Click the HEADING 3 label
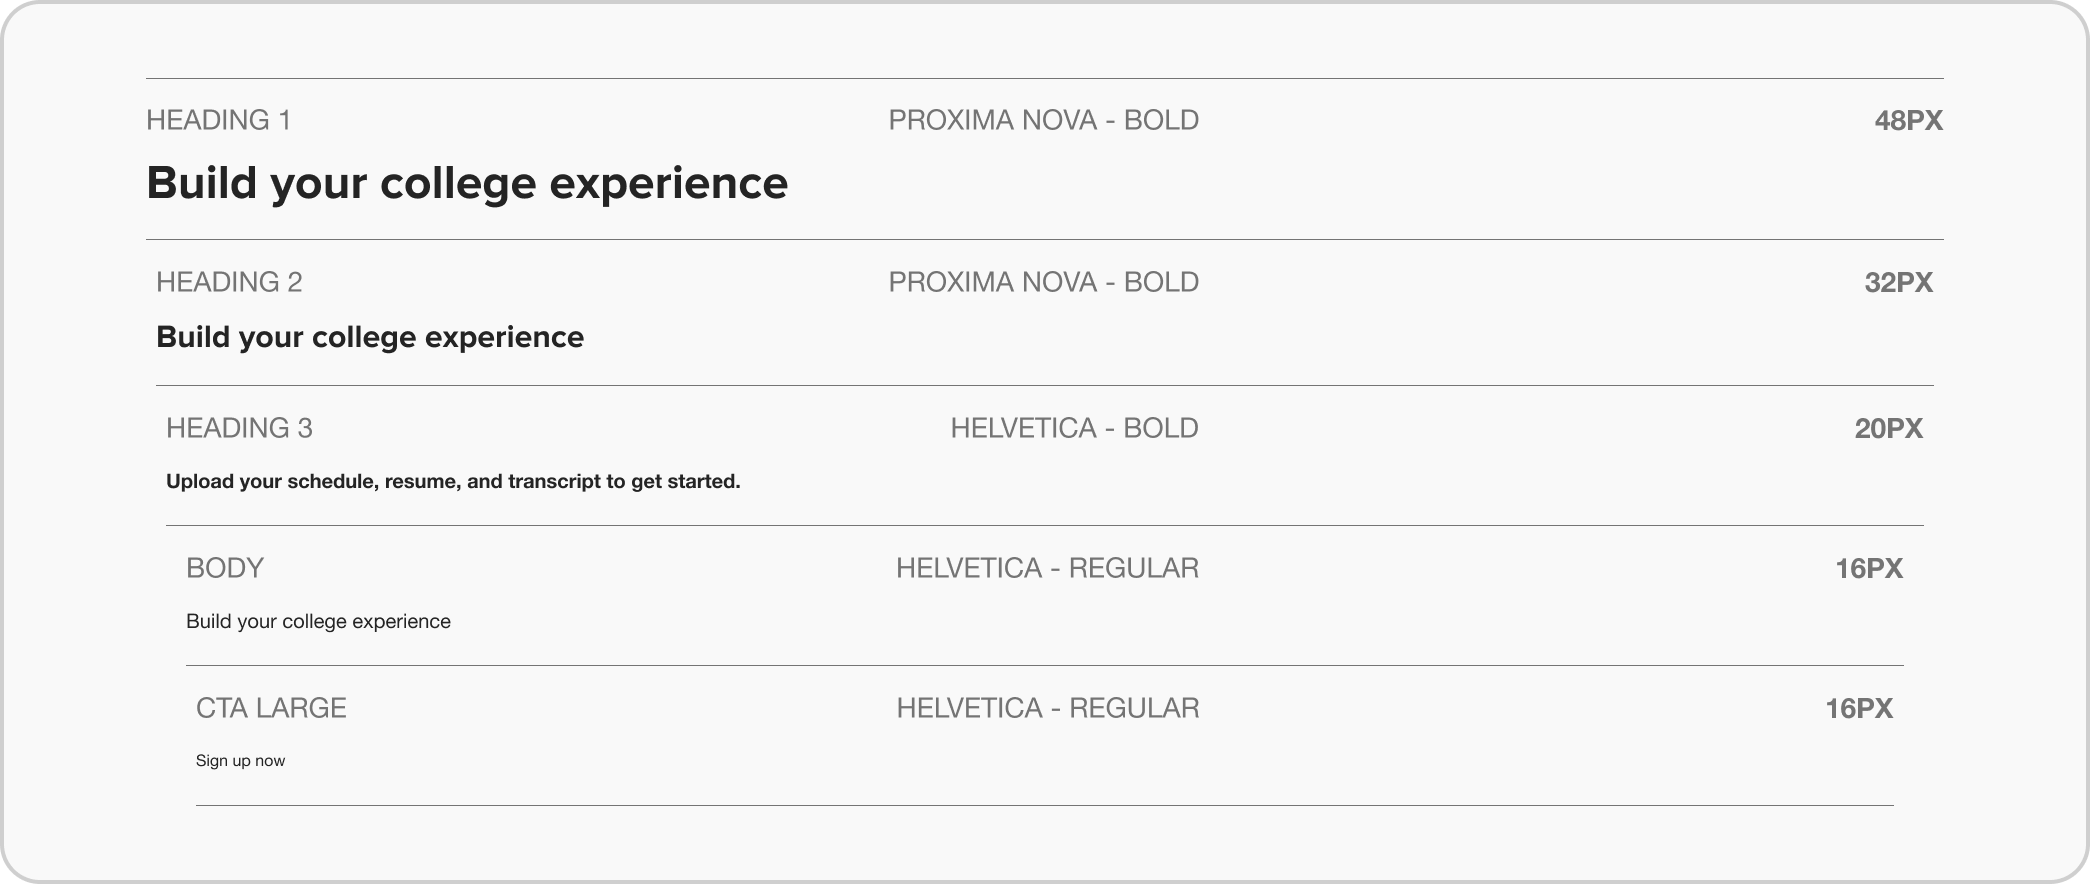Image resolution: width=2090 pixels, height=884 pixels. (x=239, y=429)
